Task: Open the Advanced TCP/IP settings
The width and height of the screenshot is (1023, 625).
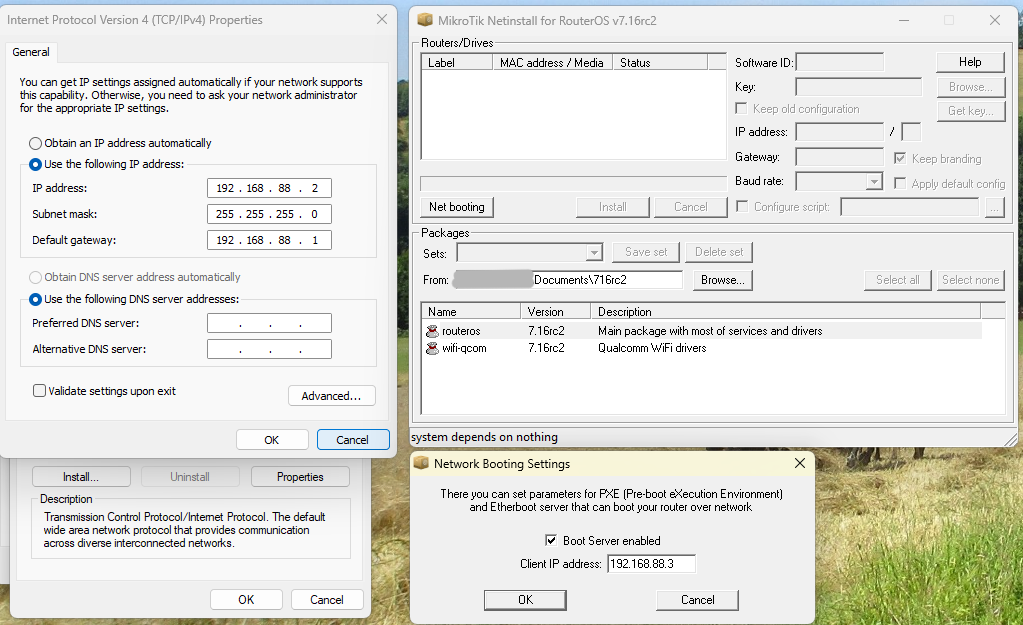Action: coord(331,396)
